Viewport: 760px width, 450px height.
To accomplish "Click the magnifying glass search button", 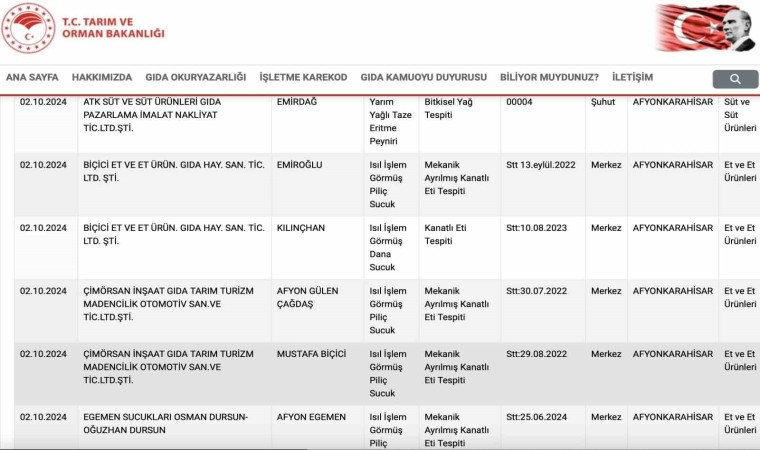I will [x=735, y=79].
